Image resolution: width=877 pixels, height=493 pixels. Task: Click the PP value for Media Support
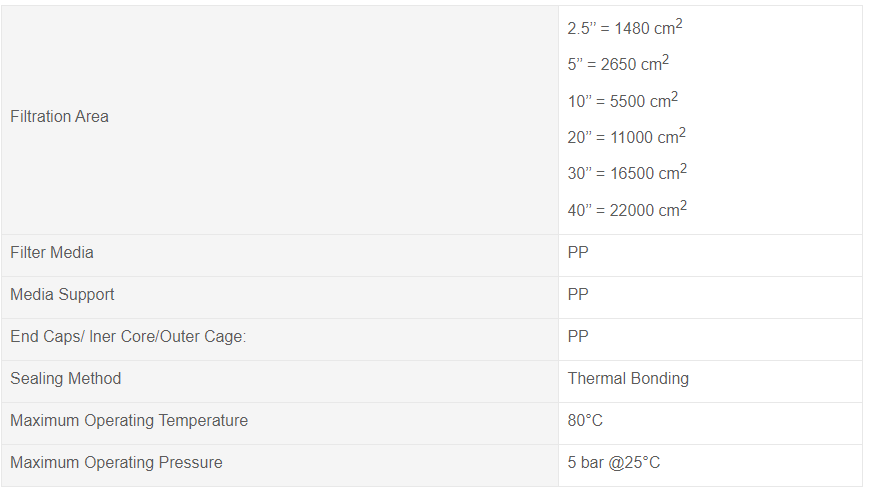[x=578, y=294]
